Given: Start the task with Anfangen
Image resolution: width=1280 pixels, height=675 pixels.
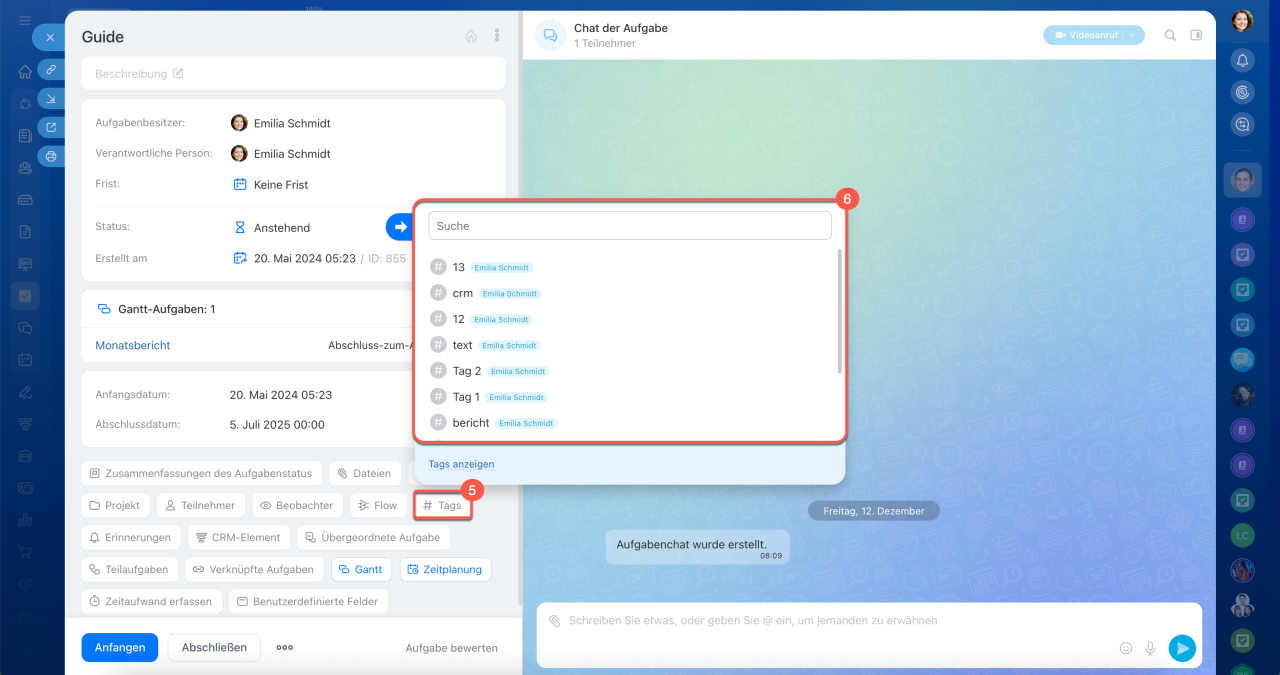Looking at the screenshot, I should (x=120, y=647).
